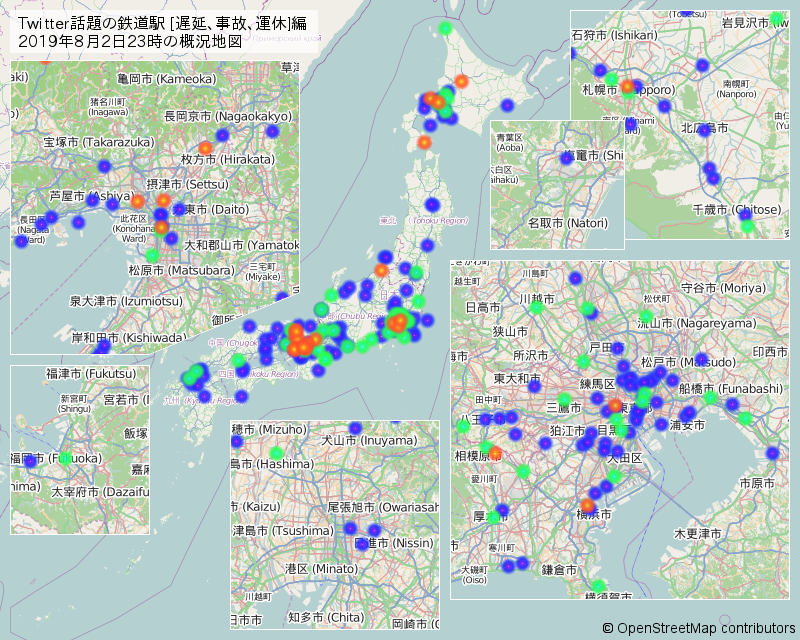The height and width of the screenshot is (640, 800).
Task: Click the '津島市 (Tsushima)' label
Action: [x=283, y=531]
